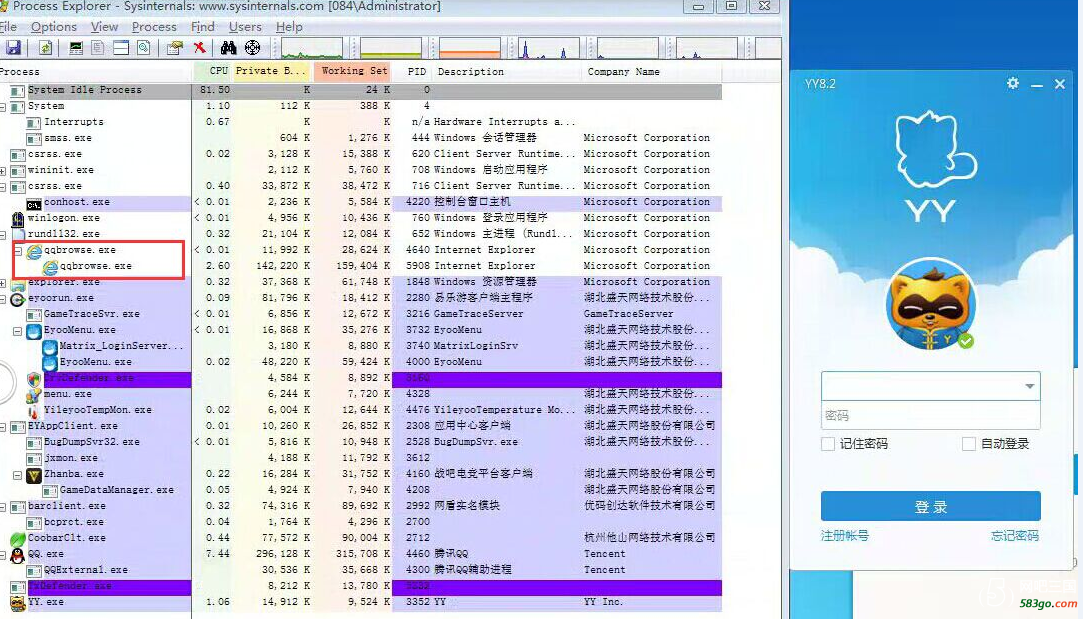This screenshot has width=1083, height=619.
Task: Open System Information from the toolbar graph icon
Action: 76,48
